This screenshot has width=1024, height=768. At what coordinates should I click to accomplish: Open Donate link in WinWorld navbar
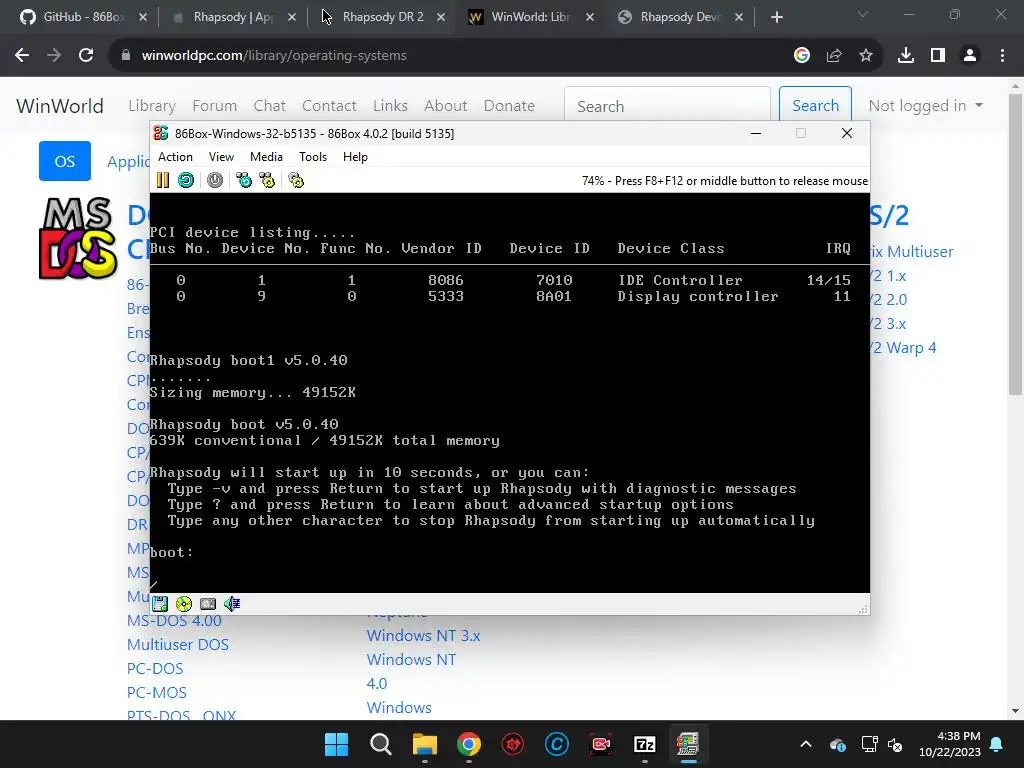pos(509,106)
